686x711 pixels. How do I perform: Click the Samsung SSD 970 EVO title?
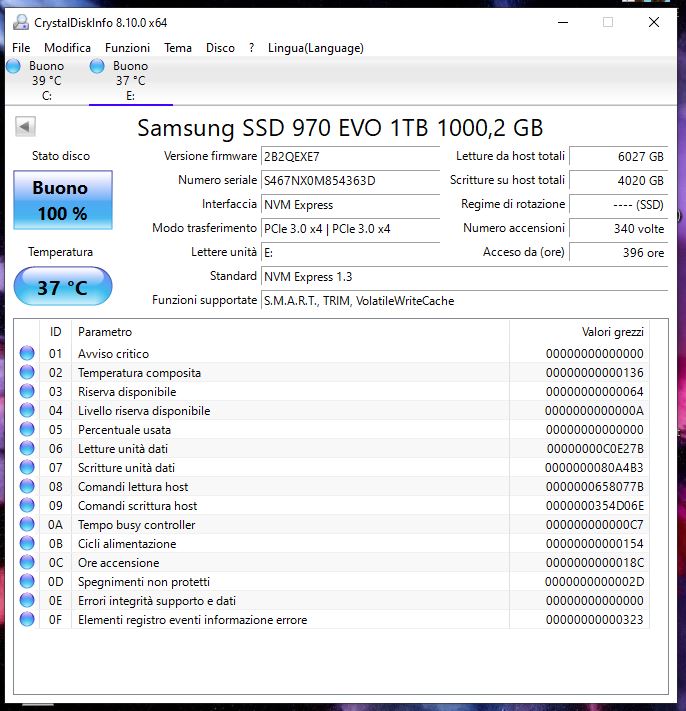coord(340,128)
